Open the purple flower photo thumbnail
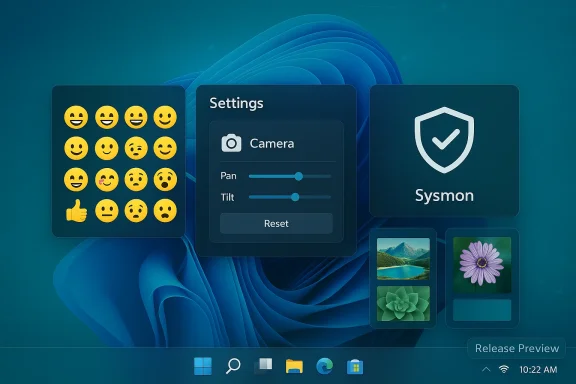 pos(482,265)
